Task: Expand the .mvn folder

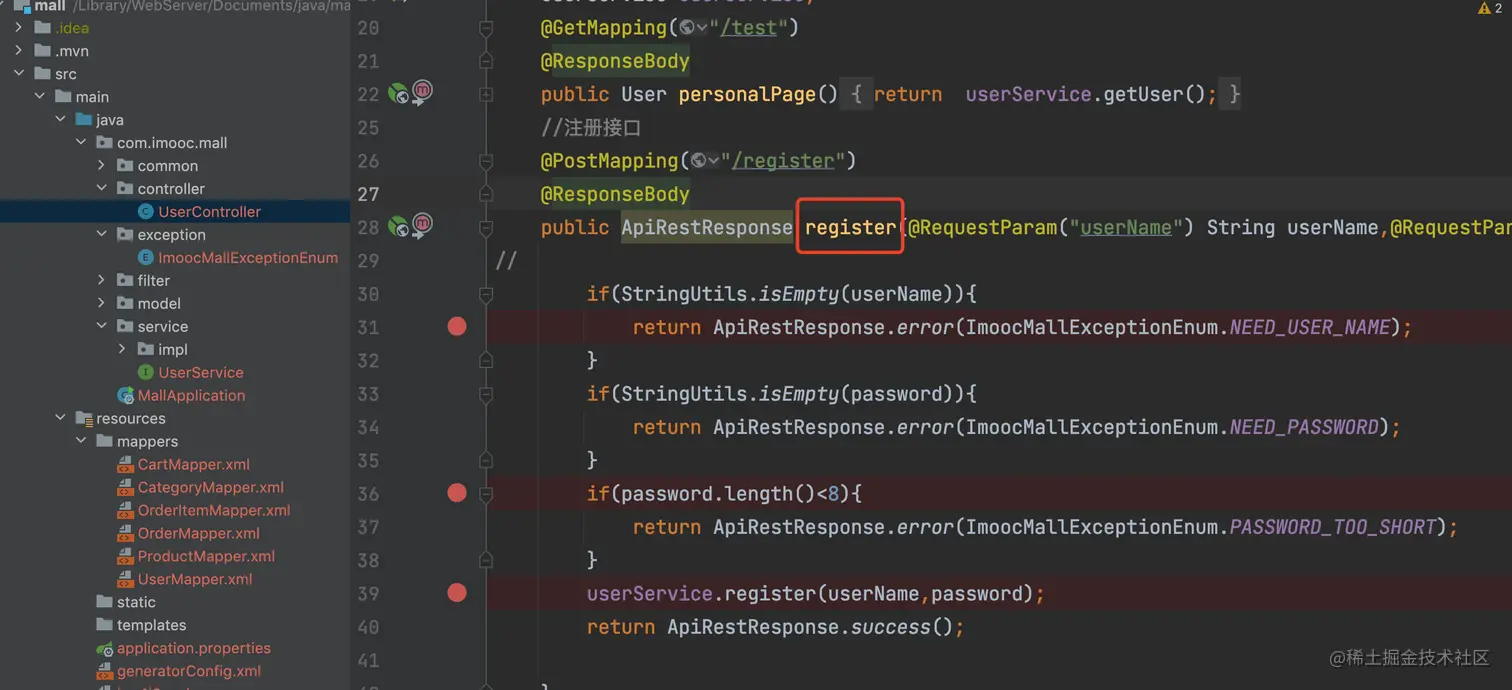Action: point(19,51)
